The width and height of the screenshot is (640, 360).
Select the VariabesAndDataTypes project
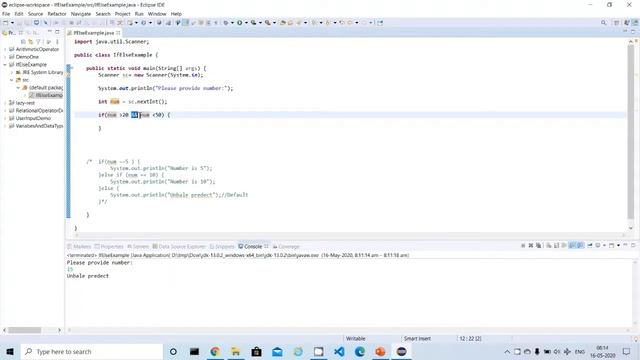tap(36, 126)
